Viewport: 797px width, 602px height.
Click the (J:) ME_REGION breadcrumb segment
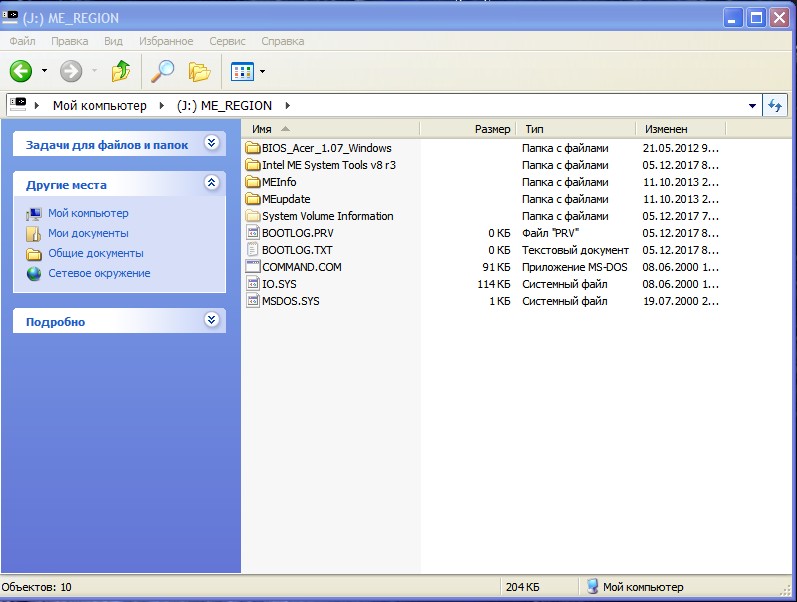[224, 106]
